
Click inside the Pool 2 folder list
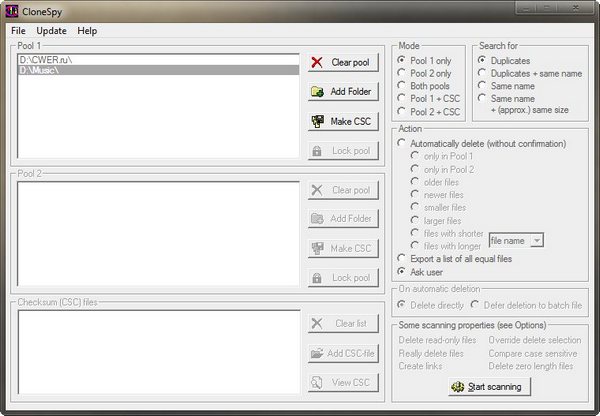[x=158, y=234]
